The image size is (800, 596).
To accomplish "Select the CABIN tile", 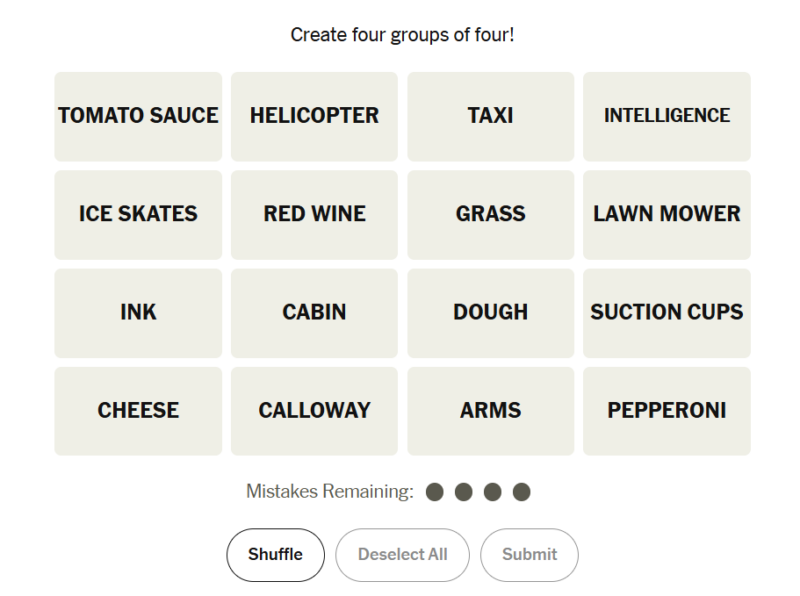I will (314, 312).
